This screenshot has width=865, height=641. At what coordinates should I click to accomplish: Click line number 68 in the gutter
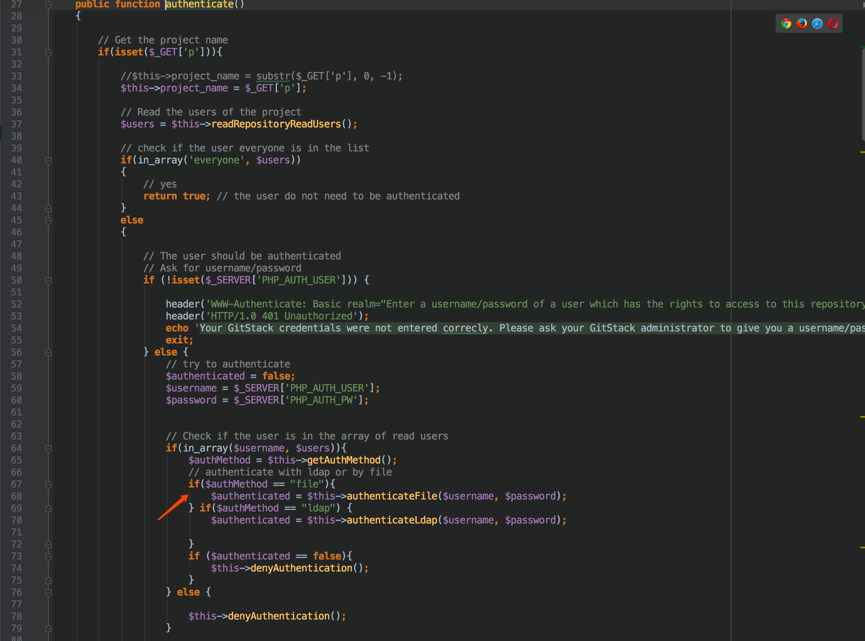pyautogui.click(x=16, y=496)
